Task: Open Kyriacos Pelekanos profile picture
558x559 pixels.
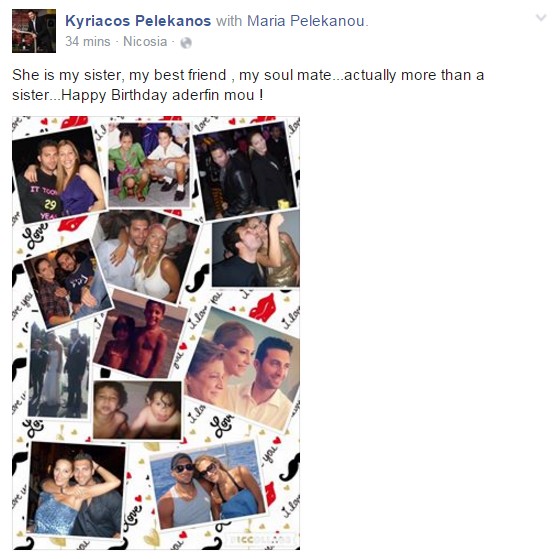Action: 34,31
